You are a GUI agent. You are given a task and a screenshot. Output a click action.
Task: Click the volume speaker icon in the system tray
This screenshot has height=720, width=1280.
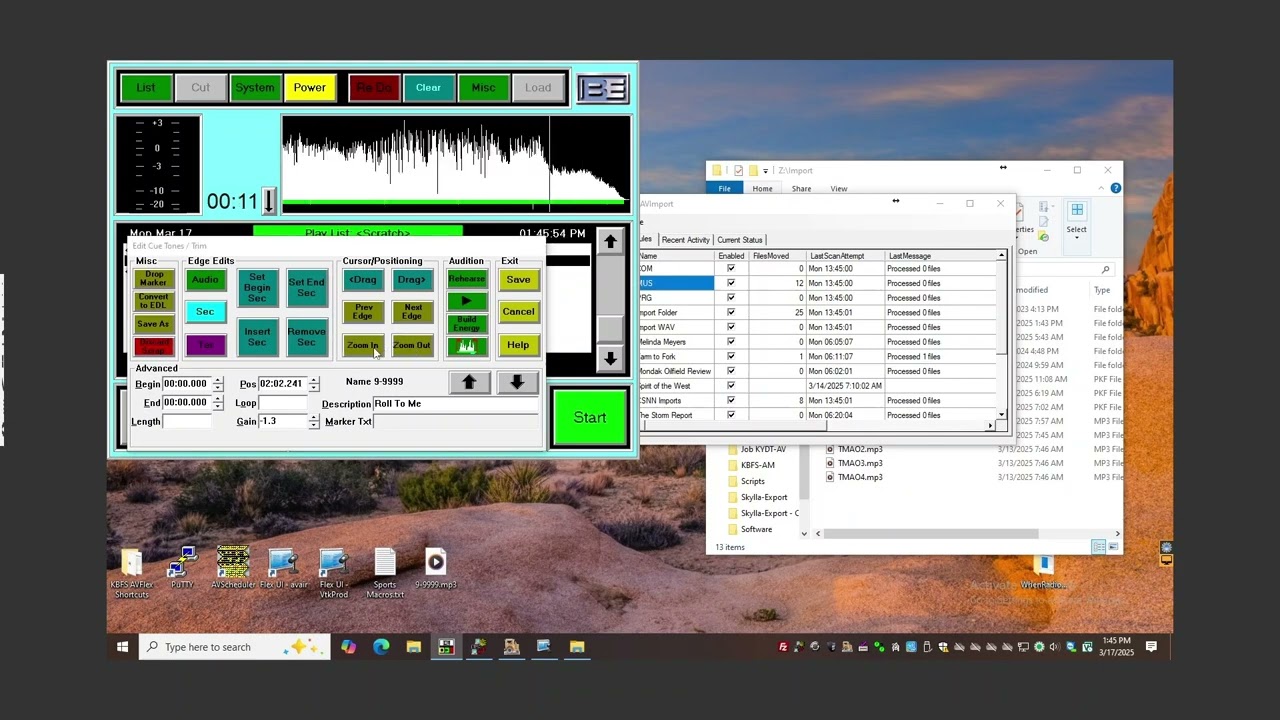click(x=1055, y=647)
